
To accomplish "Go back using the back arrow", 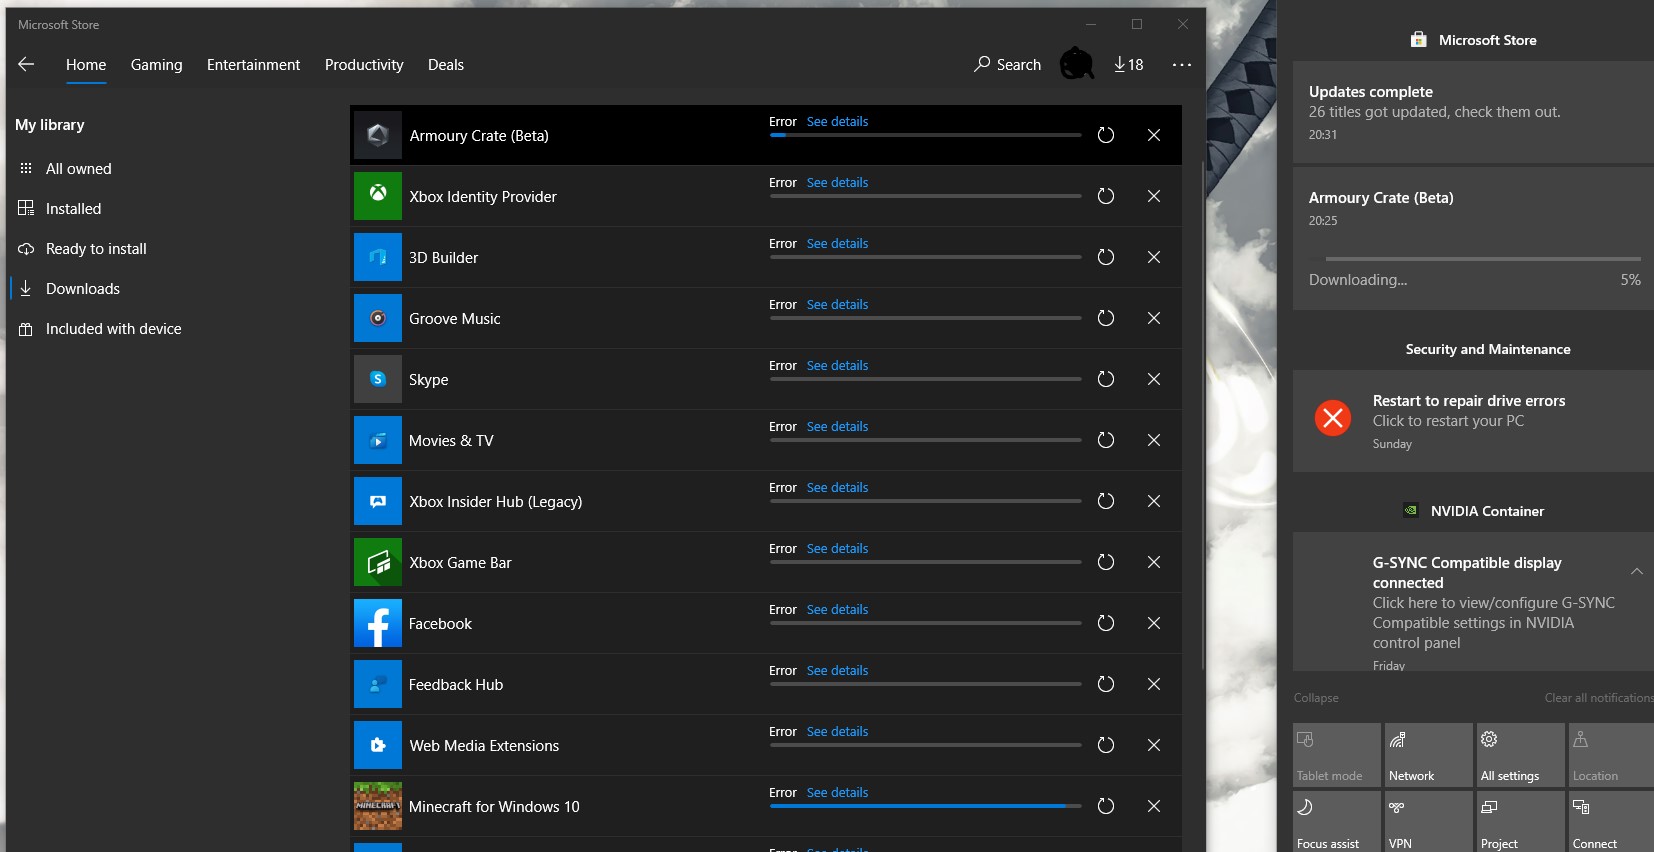I will [x=27, y=65].
